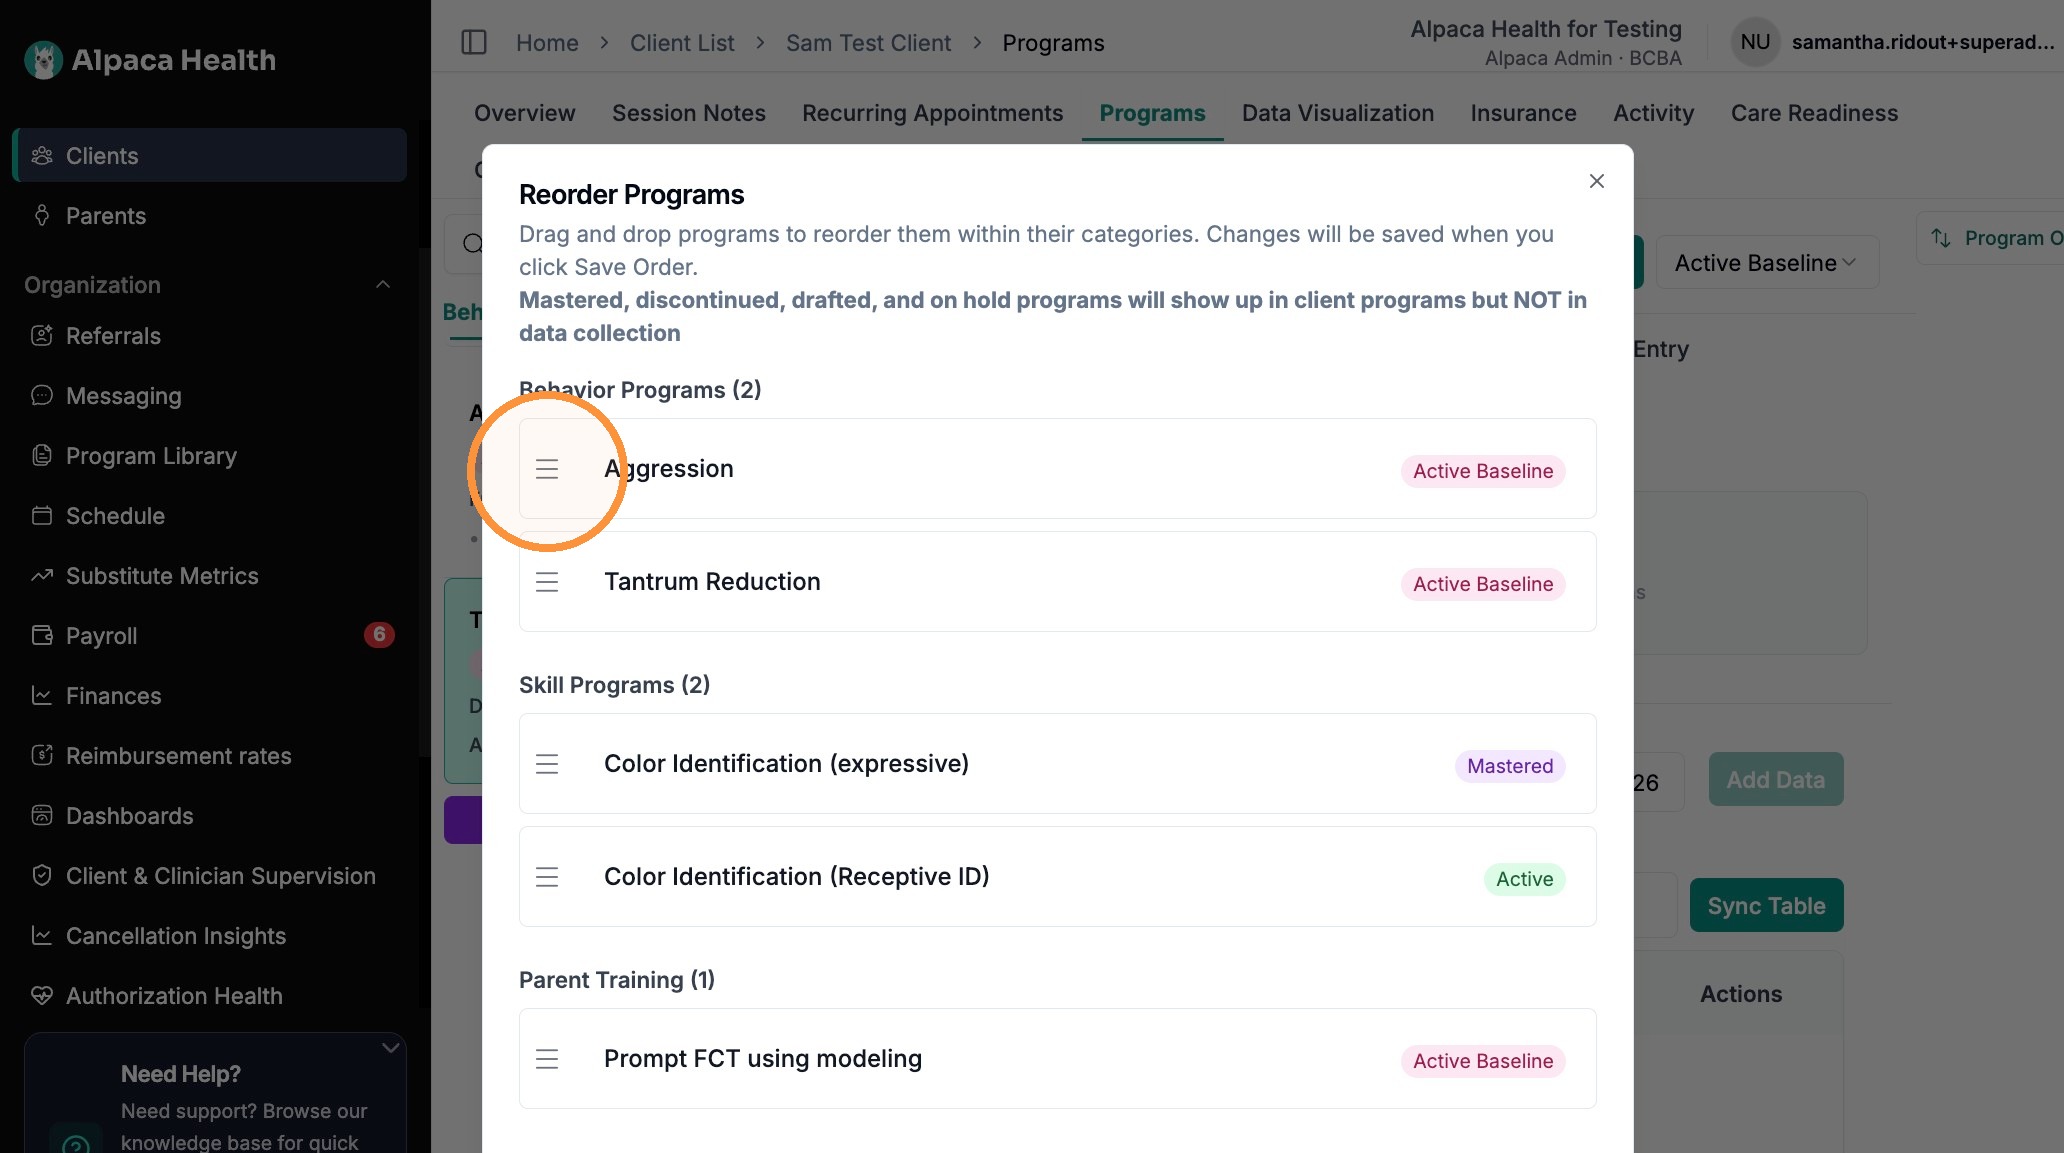Switch to the Session Notes tab
The image size is (2064, 1153).
click(689, 113)
